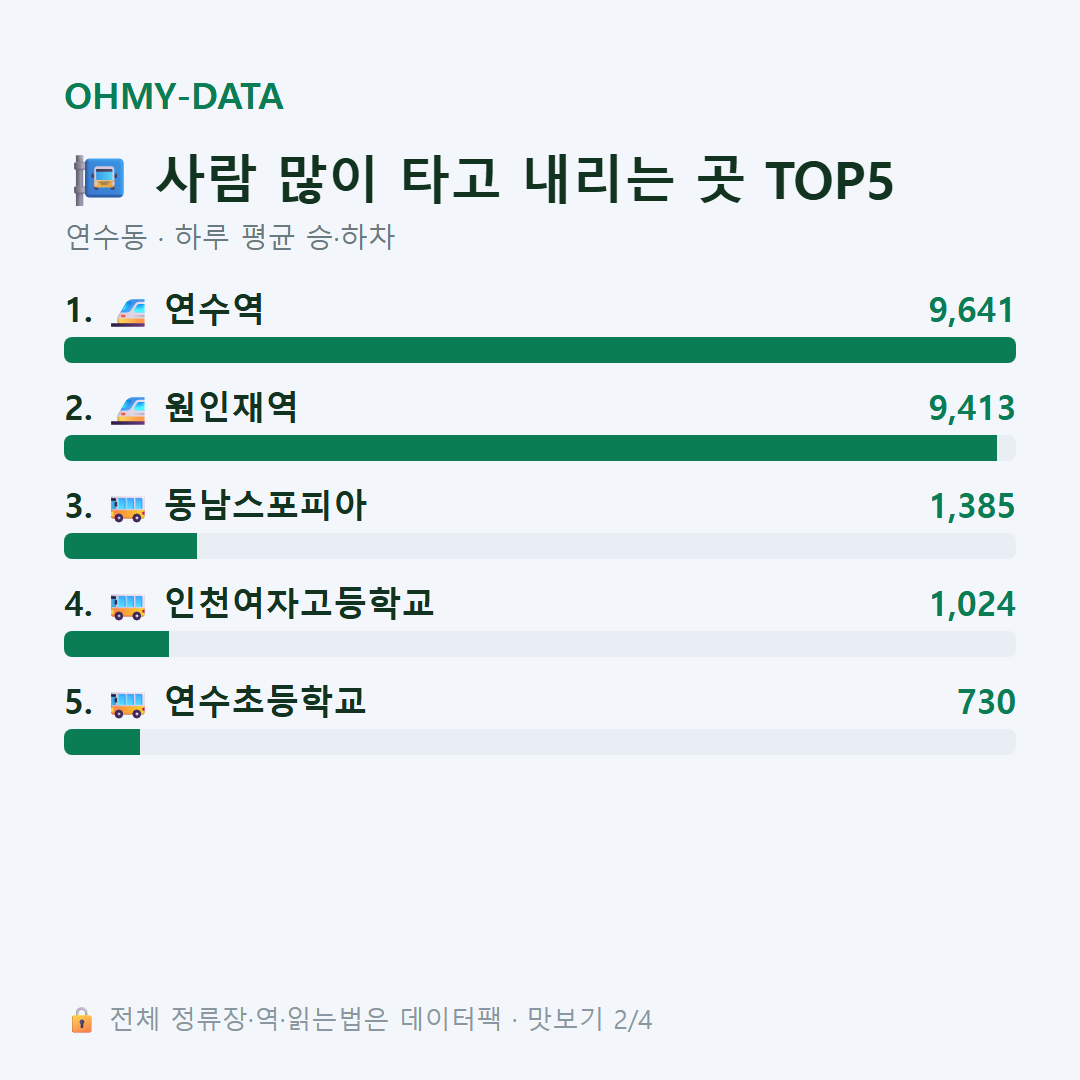This screenshot has width=1080, height=1080.
Task: Click the 1,385 value for 동남스포피아
Action: (972, 506)
